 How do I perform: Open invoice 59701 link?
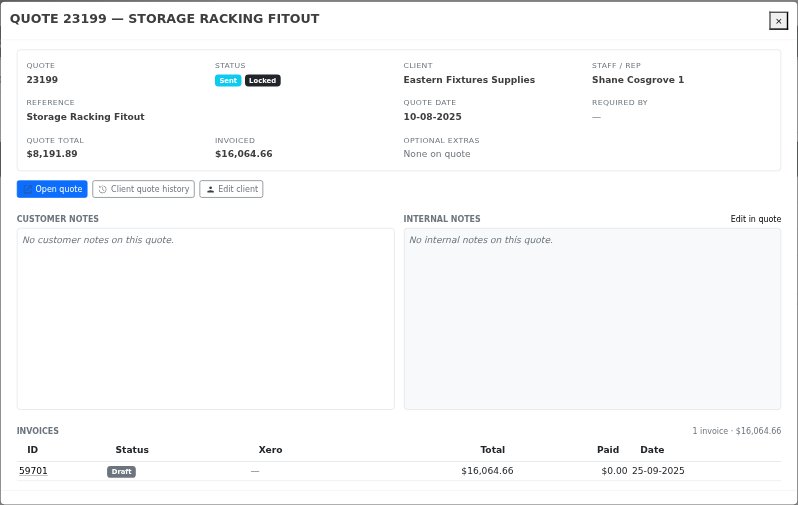33,471
